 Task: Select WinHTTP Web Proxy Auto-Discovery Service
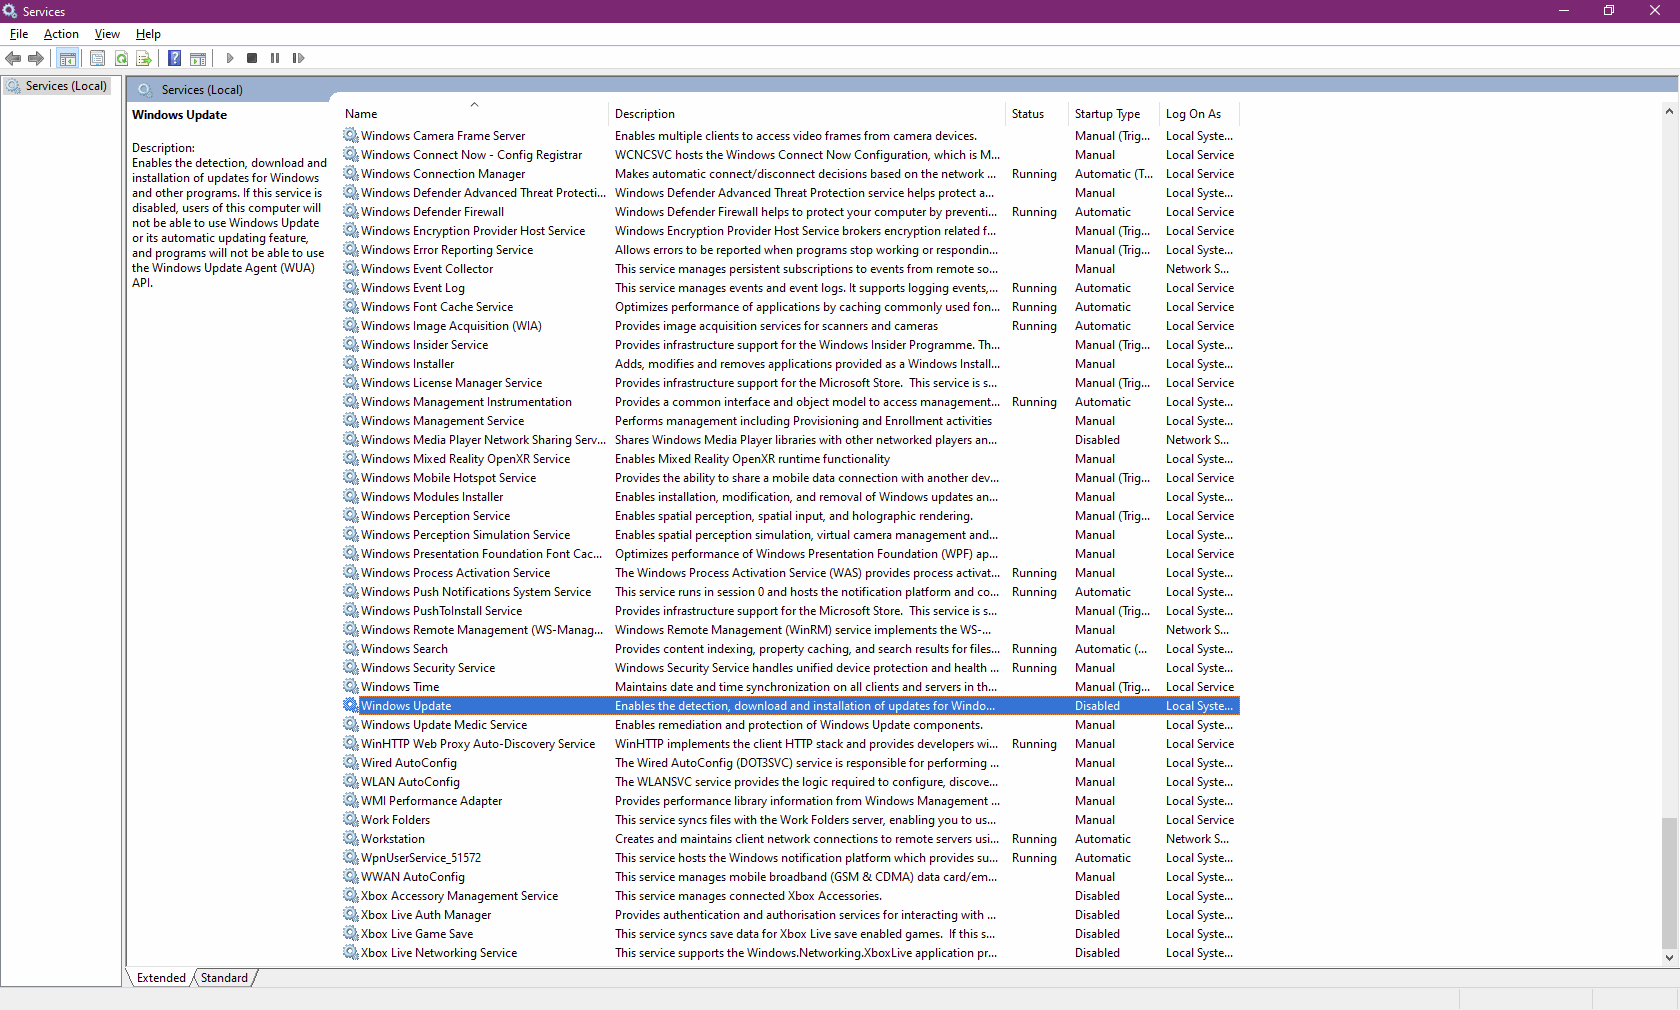[790, 744]
